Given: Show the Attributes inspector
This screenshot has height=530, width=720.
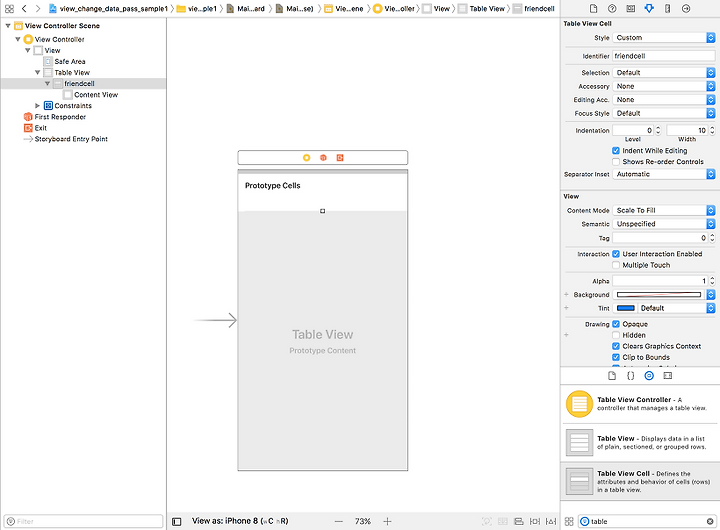Looking at the screenshot, I should point(649,9).
